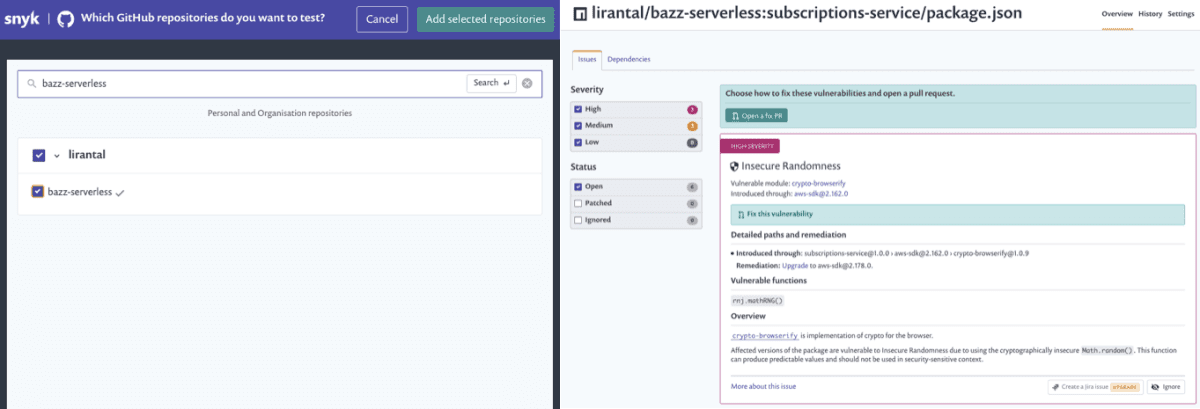The image size is (1200, 409).
Task: Click the High severity count badge
Action: click(692, 109)
